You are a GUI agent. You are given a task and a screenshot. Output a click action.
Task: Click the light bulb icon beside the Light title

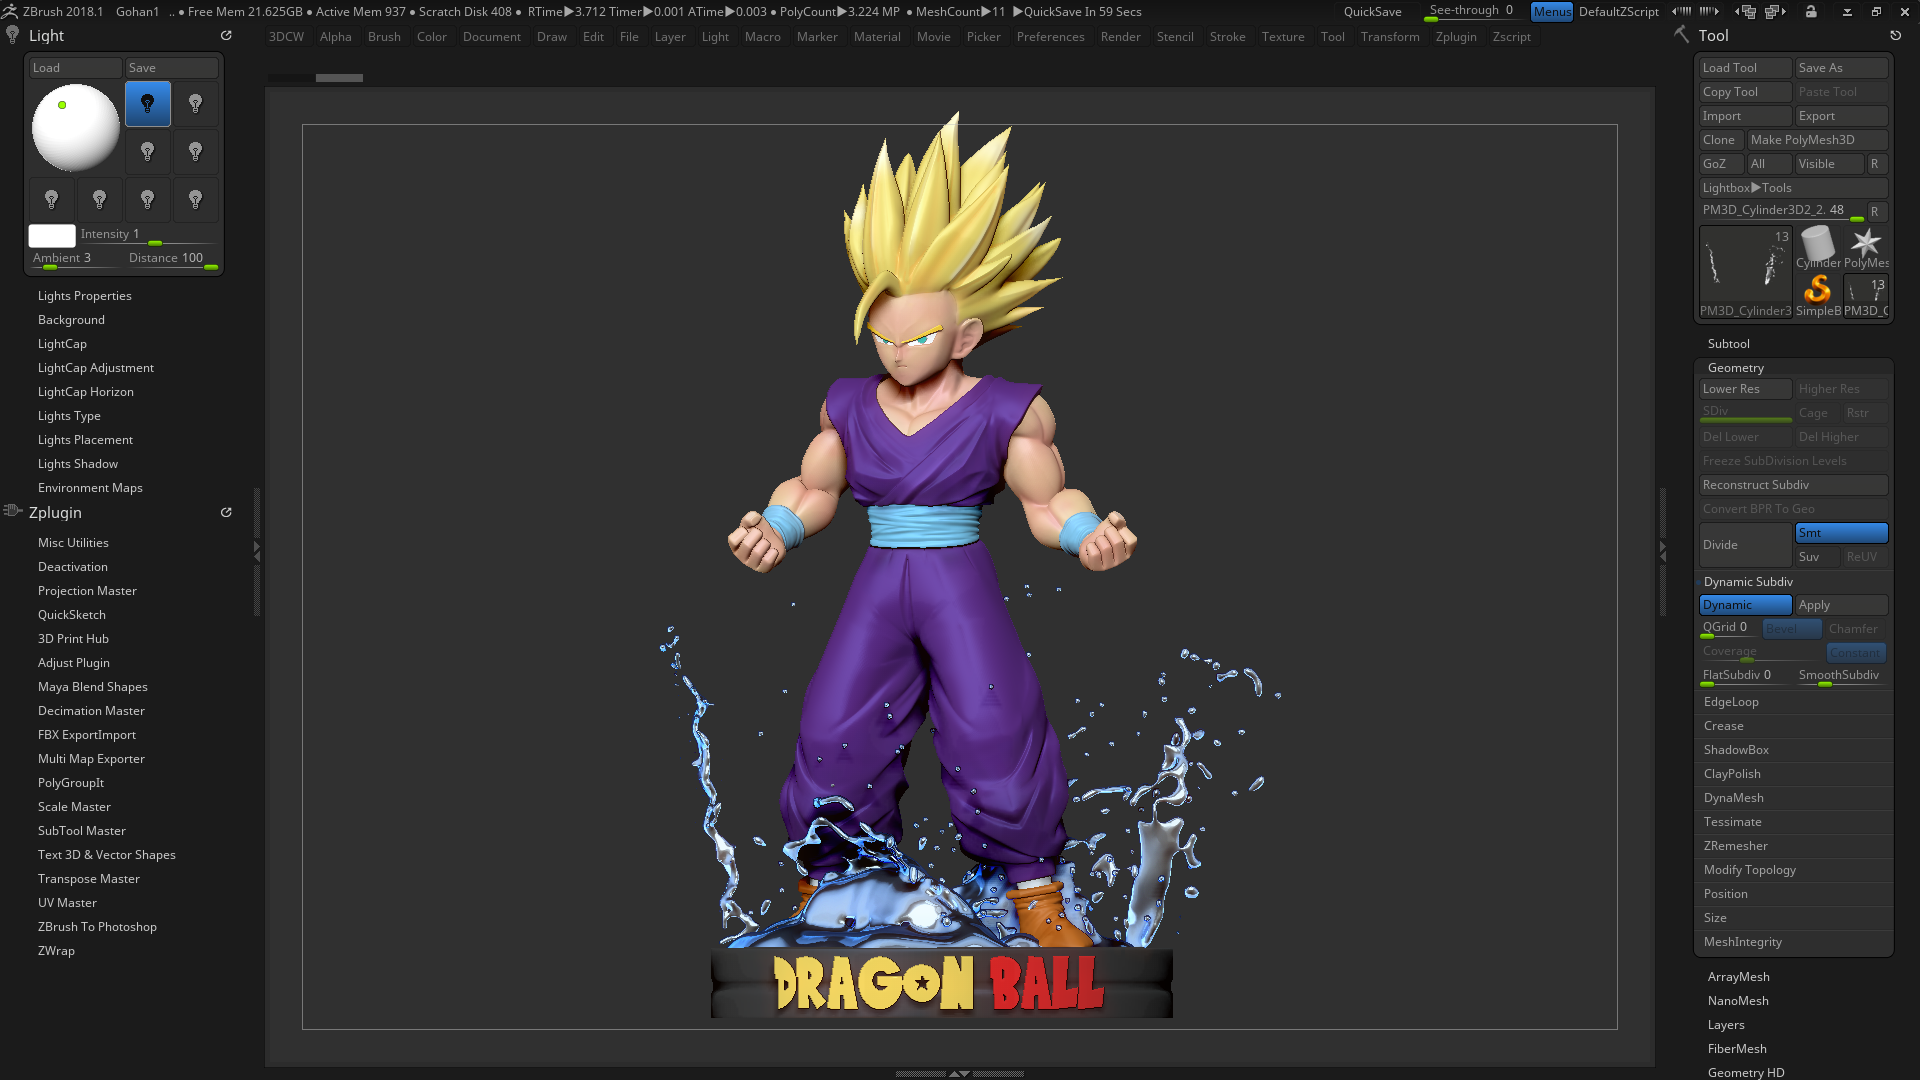(x=12, y=34)
